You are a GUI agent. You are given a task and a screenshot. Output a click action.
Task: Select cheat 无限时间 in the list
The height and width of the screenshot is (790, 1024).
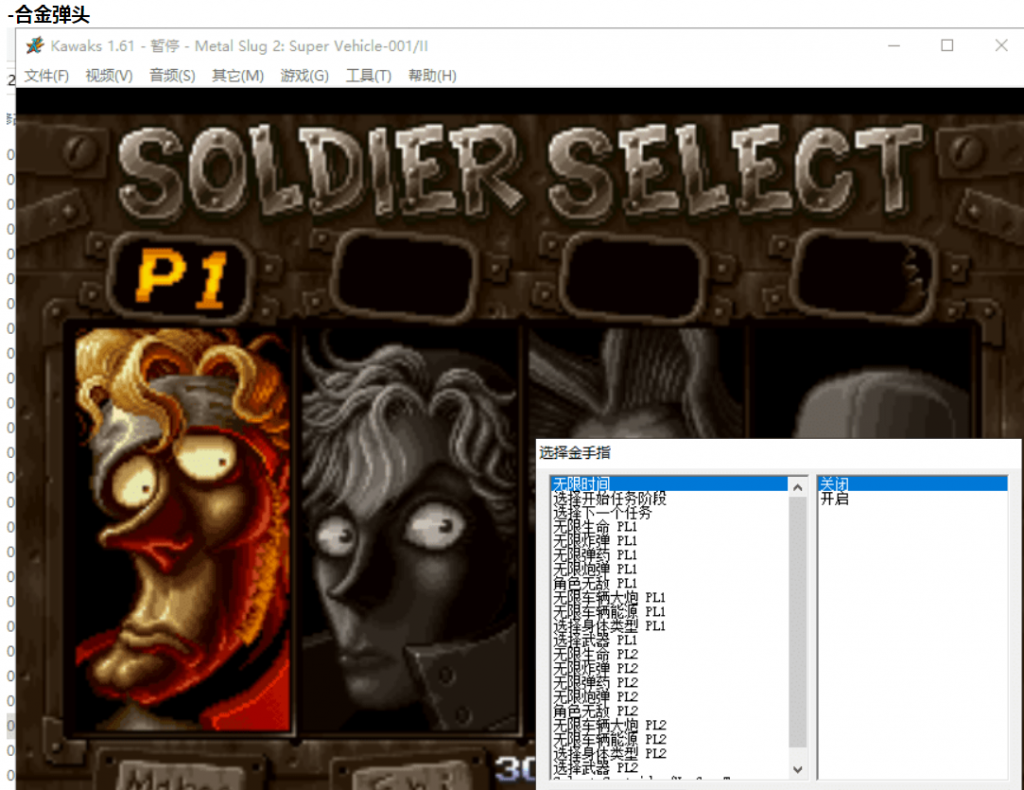tap(669, 484)
